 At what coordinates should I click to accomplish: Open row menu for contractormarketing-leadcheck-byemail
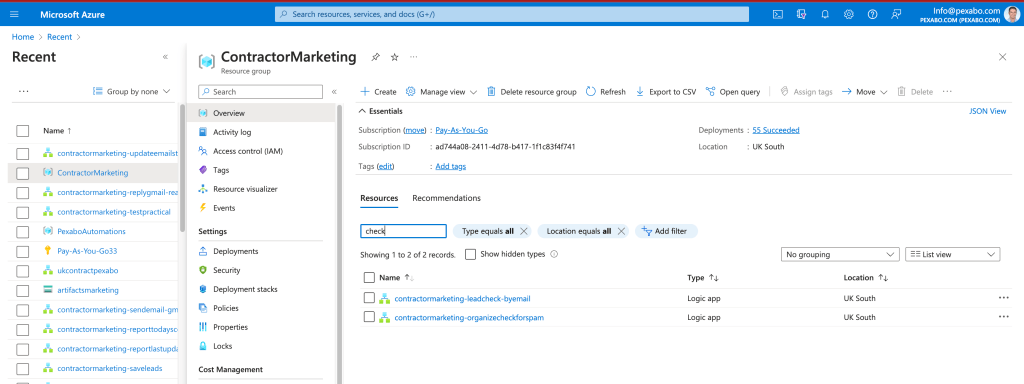(x=1003, y=298)
